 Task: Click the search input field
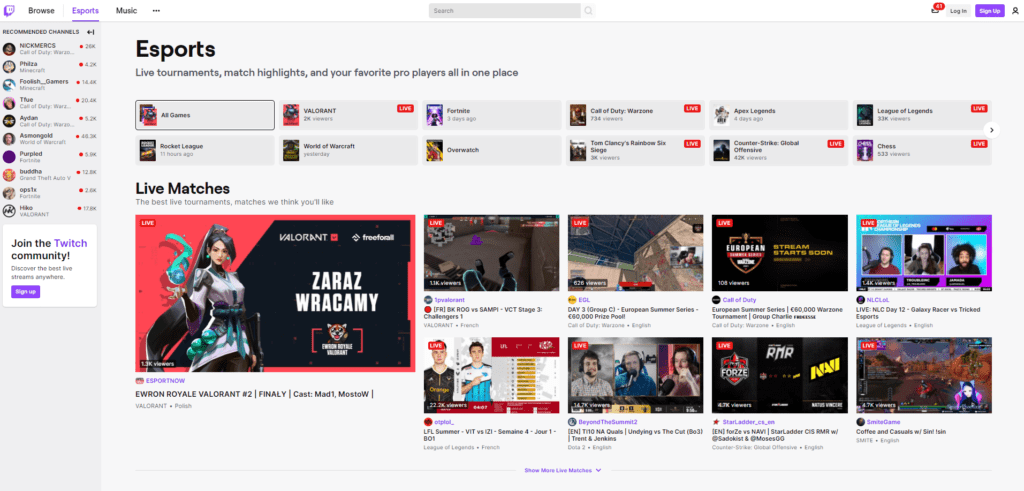pos(505,11)
